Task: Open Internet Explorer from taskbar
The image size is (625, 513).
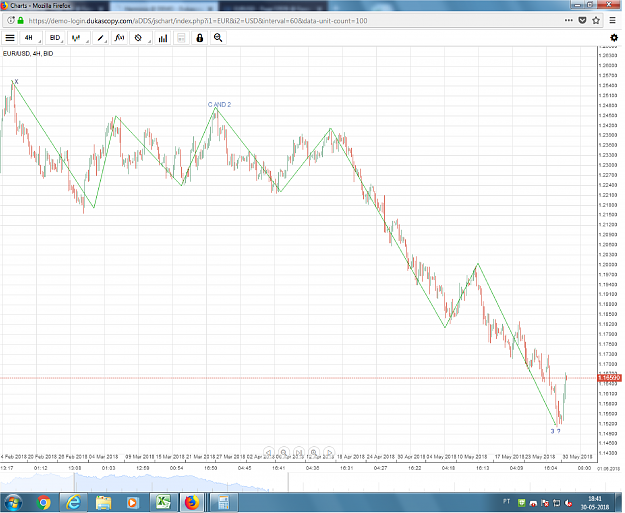Action: [73, 502]
